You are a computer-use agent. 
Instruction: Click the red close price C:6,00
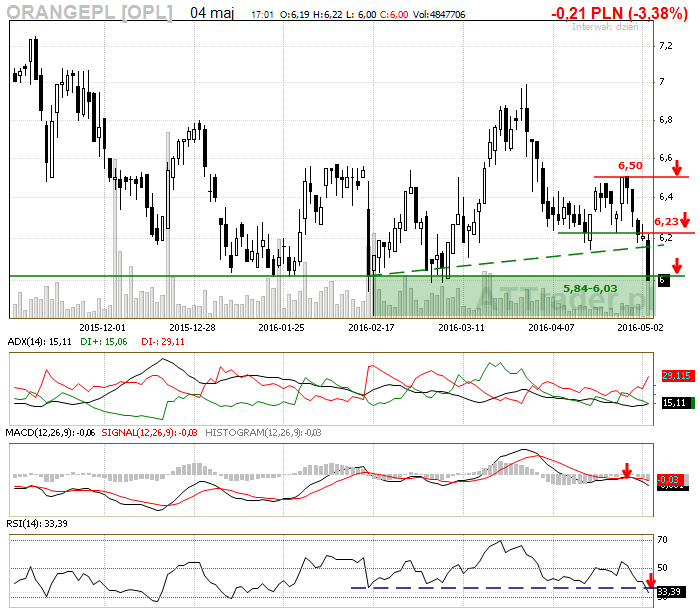(x=393, y=15)
